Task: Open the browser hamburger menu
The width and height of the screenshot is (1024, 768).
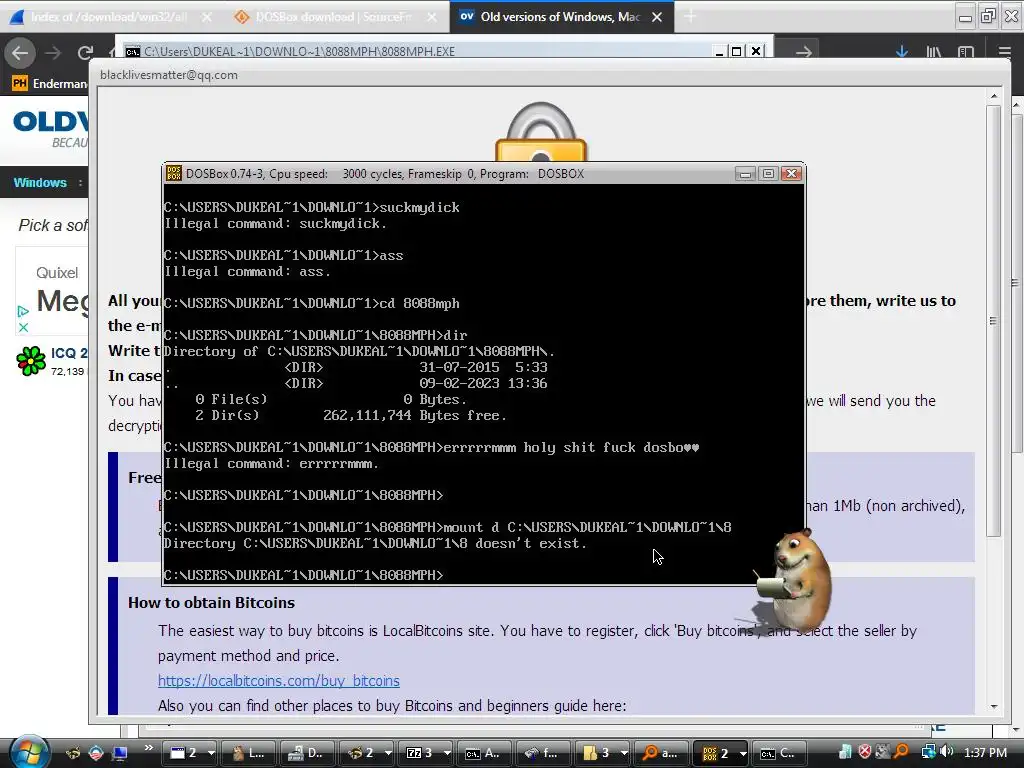Action: coord(1004,52)
